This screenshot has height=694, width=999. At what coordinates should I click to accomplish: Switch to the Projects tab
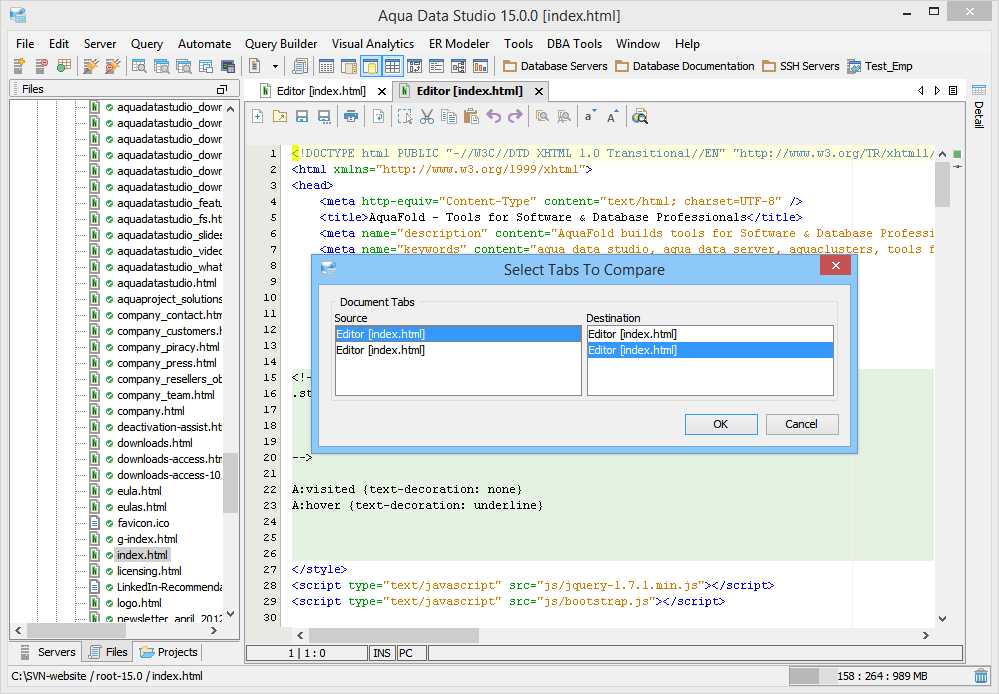tap(169, 652)
